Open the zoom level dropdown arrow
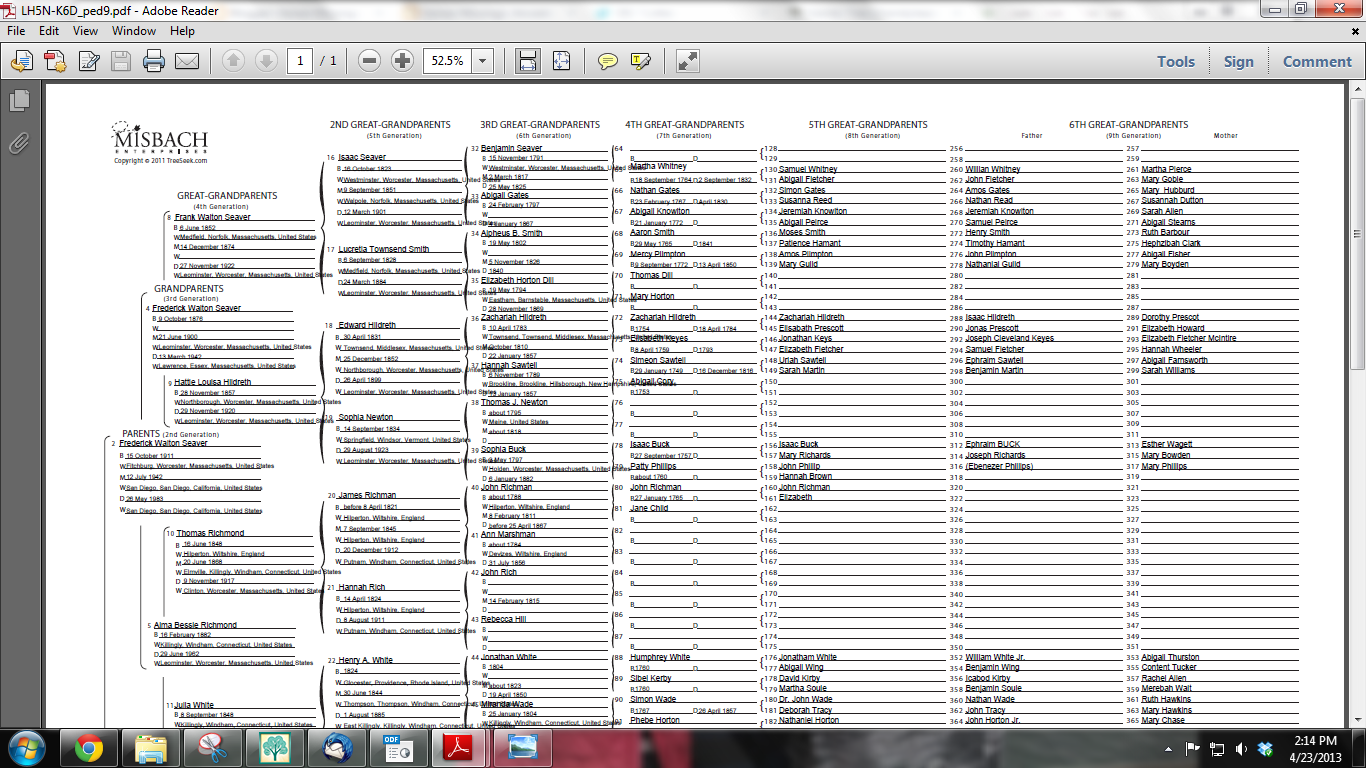The image size is (1366, 768). (483, 61)
